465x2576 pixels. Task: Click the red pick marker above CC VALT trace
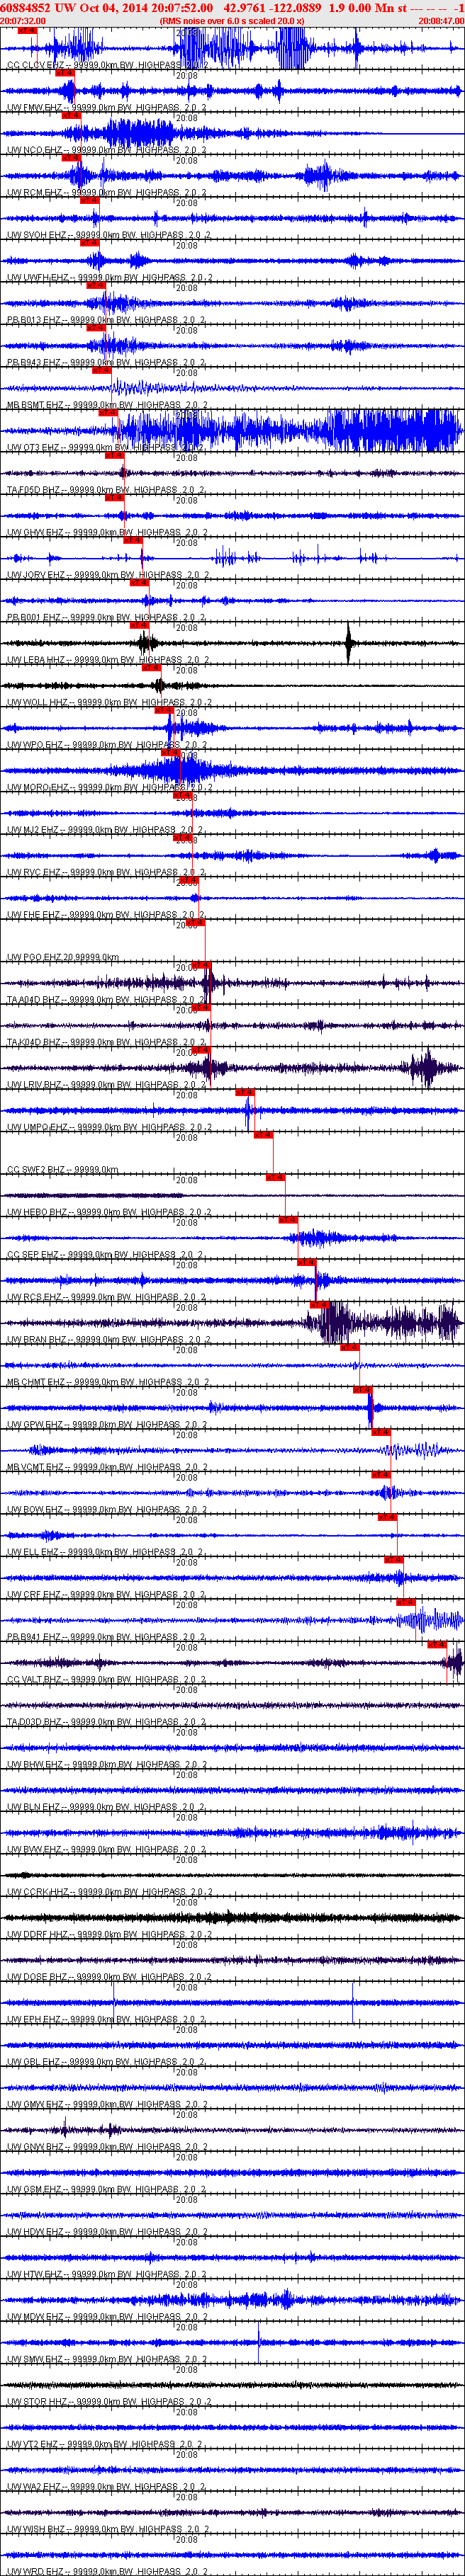[437, 1644]
